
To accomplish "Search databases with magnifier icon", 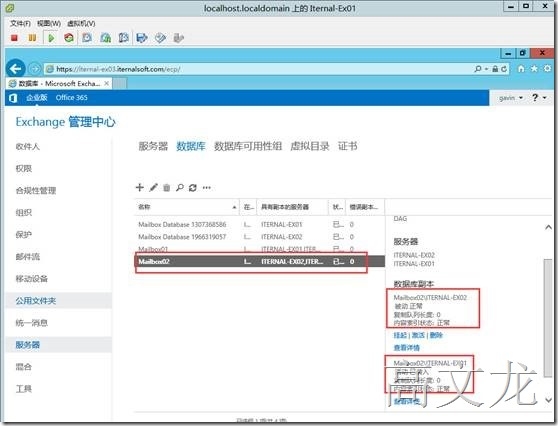I will coord(180,188).
